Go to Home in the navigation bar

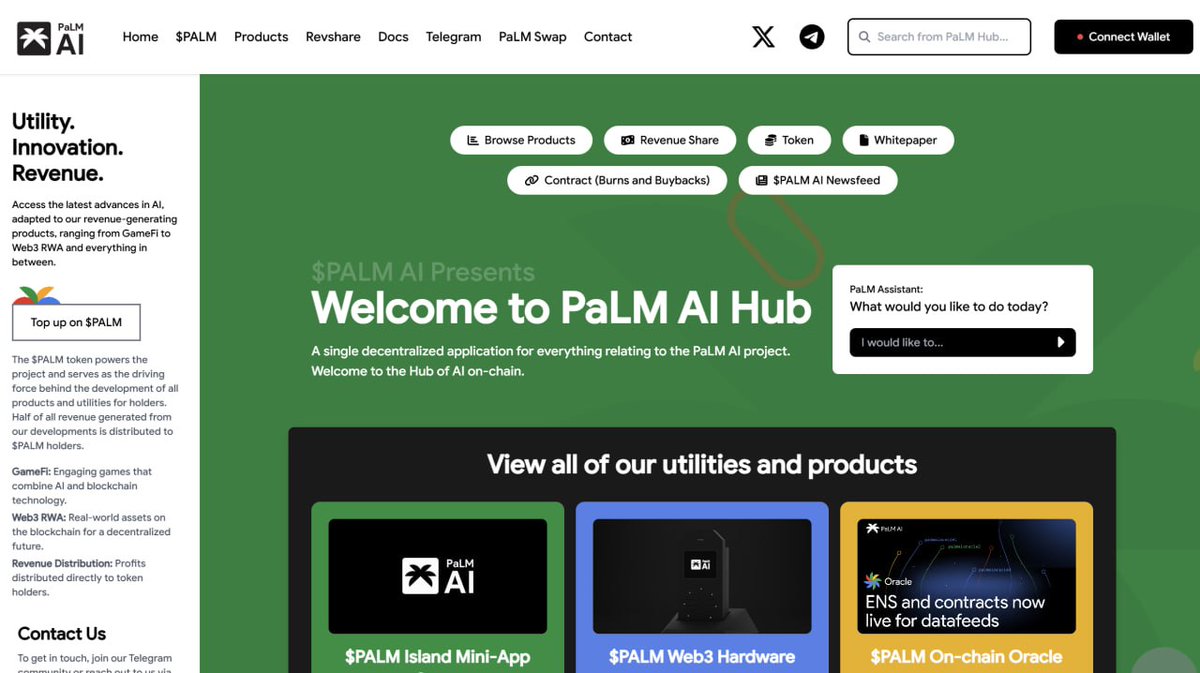[140, 37]
